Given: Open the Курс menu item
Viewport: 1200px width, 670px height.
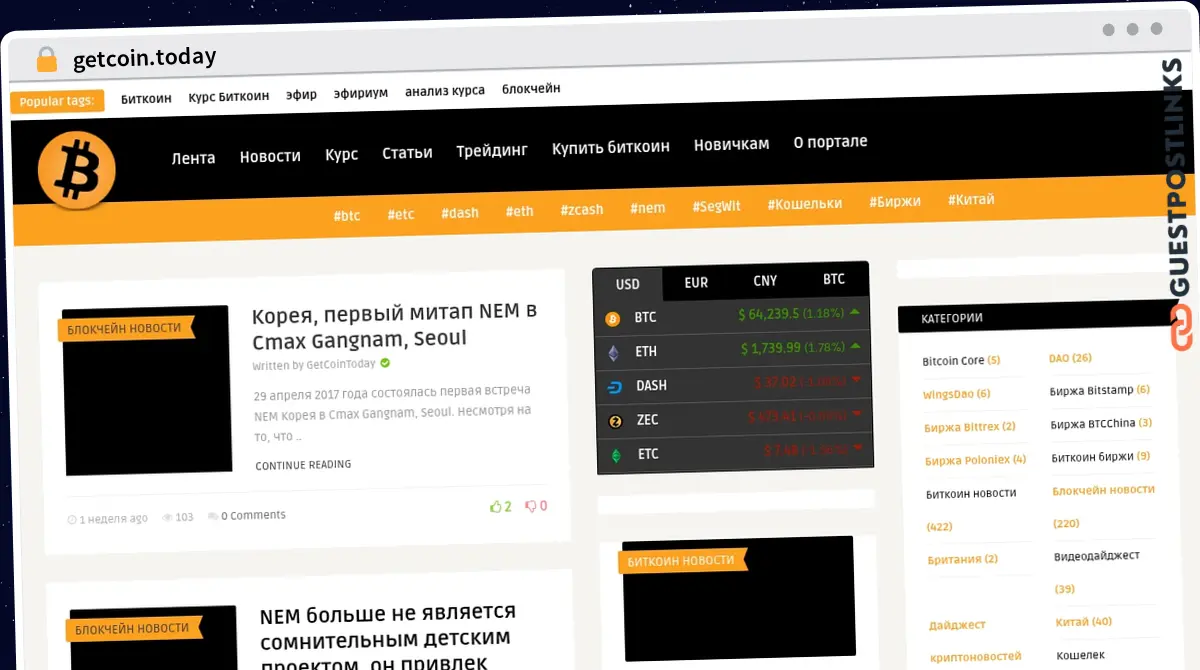Looking at the screenshot, I should 341,155.
